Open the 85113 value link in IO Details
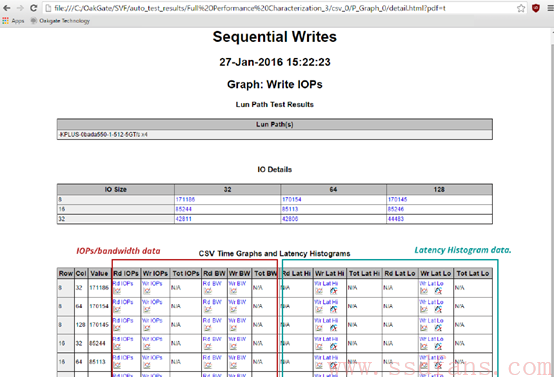Image resolution: width=554 pixels, height=377 pixels. [290, 209]
